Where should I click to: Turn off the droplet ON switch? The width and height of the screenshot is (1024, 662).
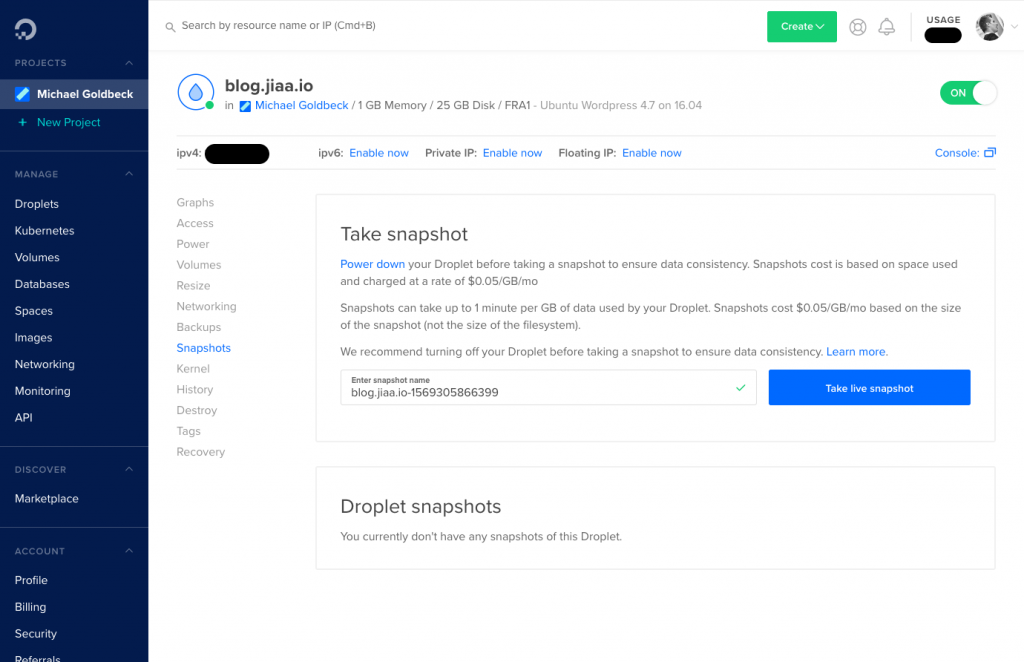tap(968, 93)
